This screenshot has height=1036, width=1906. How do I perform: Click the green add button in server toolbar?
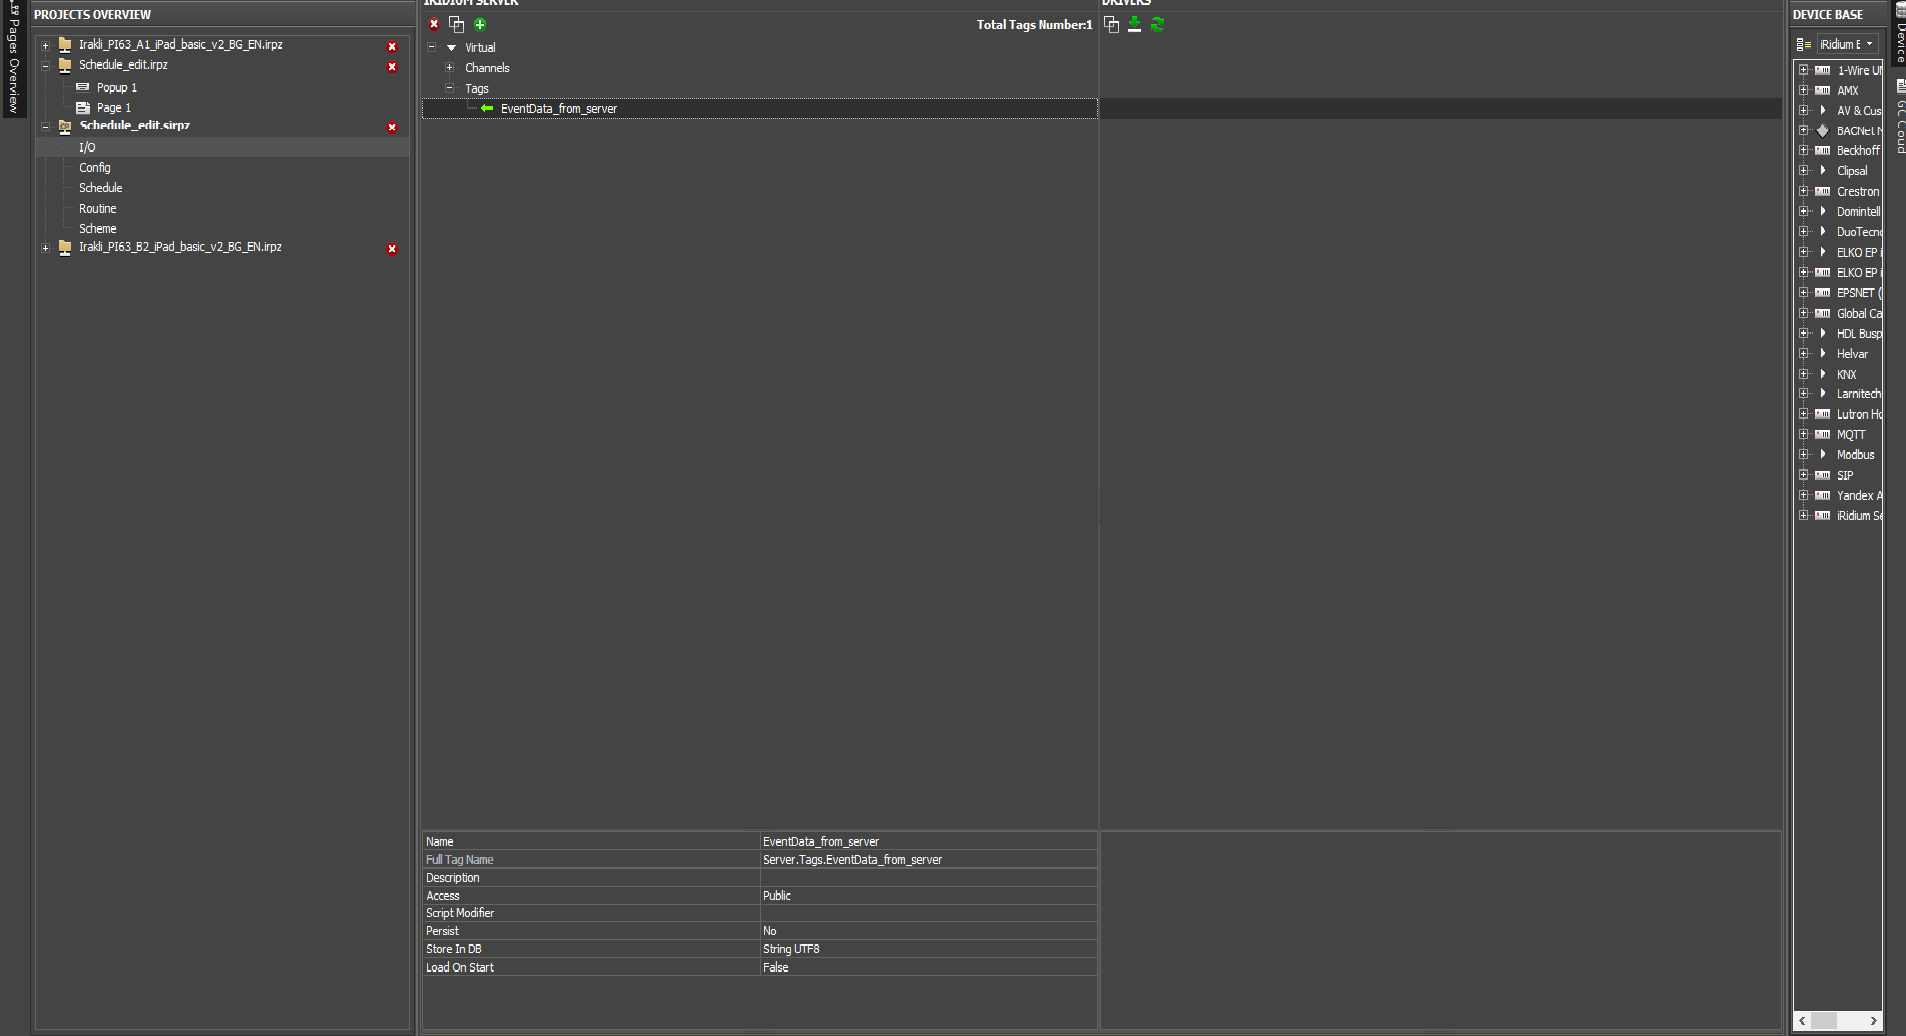pos(480,24)
